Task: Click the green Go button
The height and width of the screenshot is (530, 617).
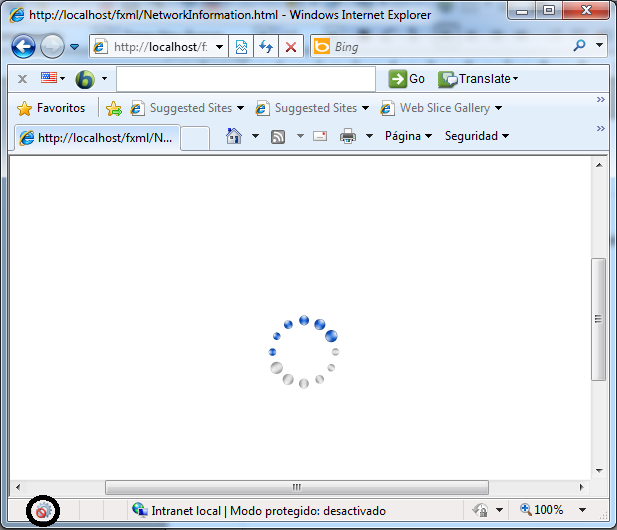Action: (x=406, y=79)
